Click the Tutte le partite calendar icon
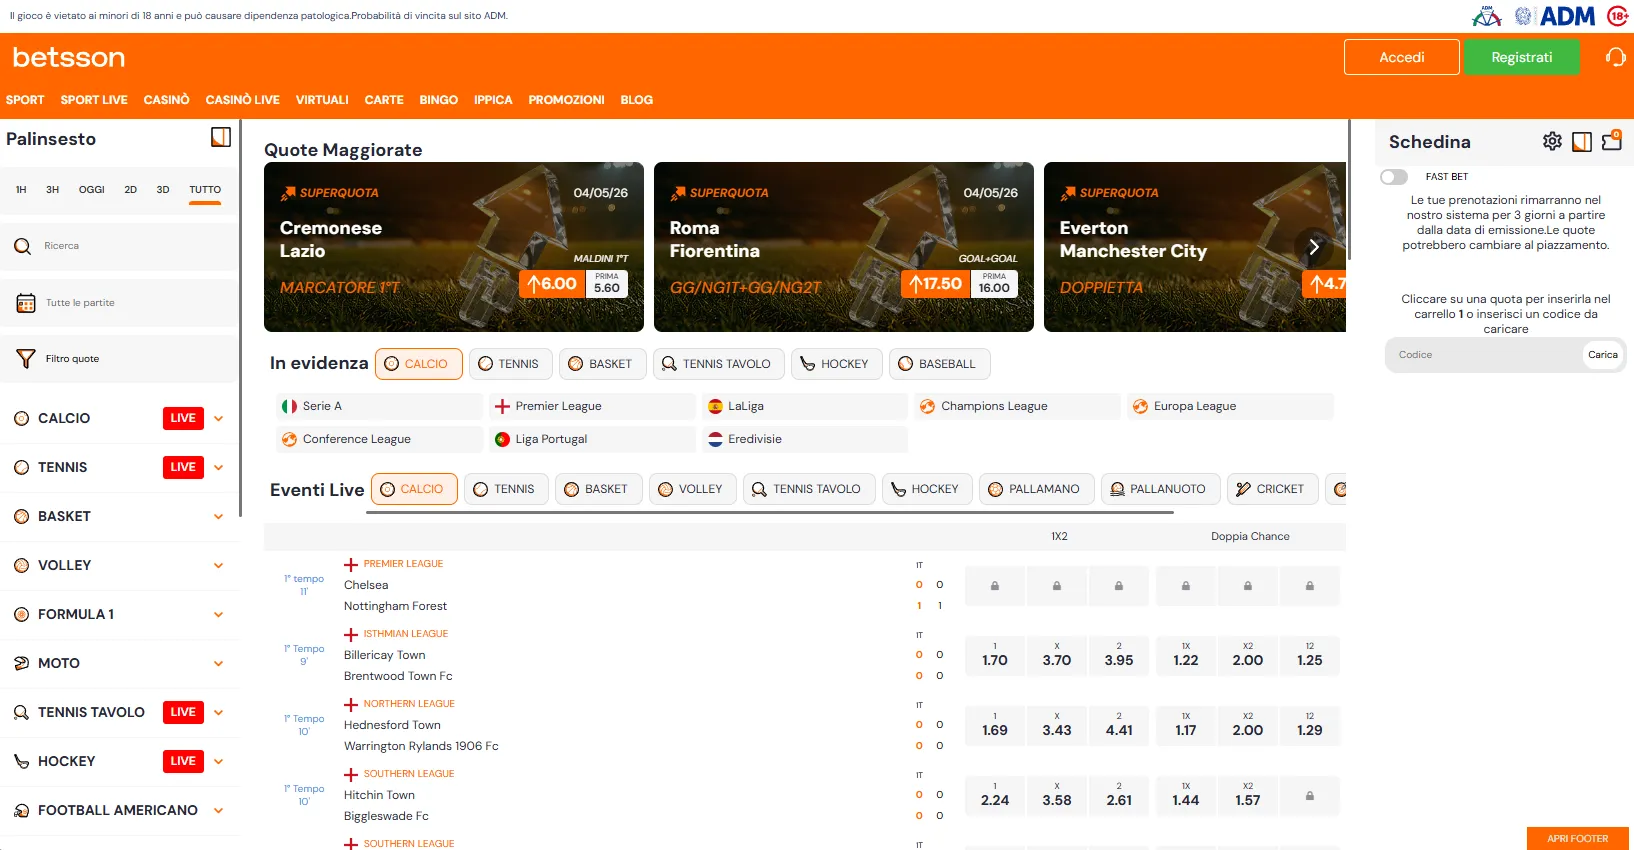The image size is (1634, 850). click(x=26, y=303)
